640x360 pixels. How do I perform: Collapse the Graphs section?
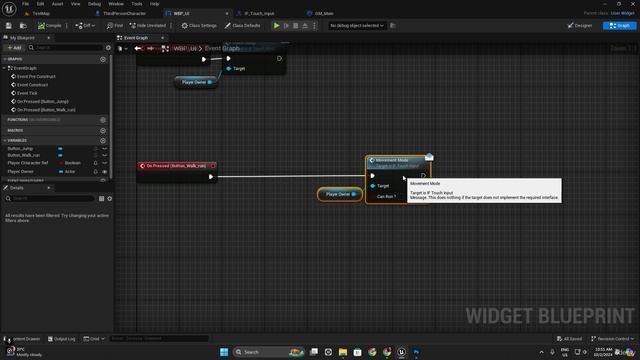tap(4, 59)
